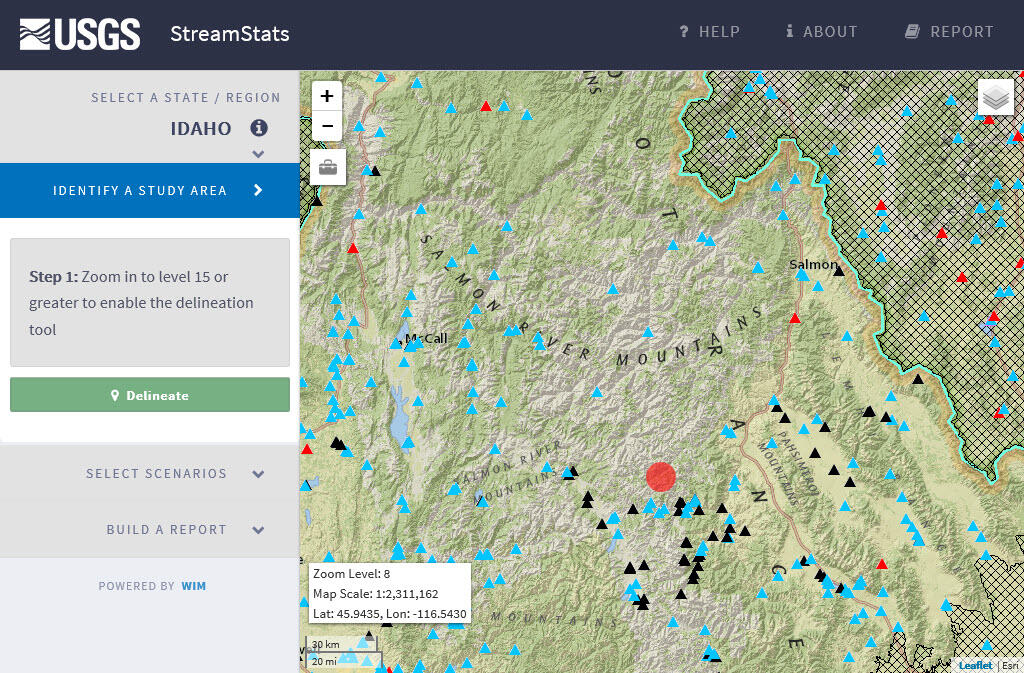Click the USGS logo
This screenshot has width=1024, height=673.
pyautogui.click(x=78, y=33)
